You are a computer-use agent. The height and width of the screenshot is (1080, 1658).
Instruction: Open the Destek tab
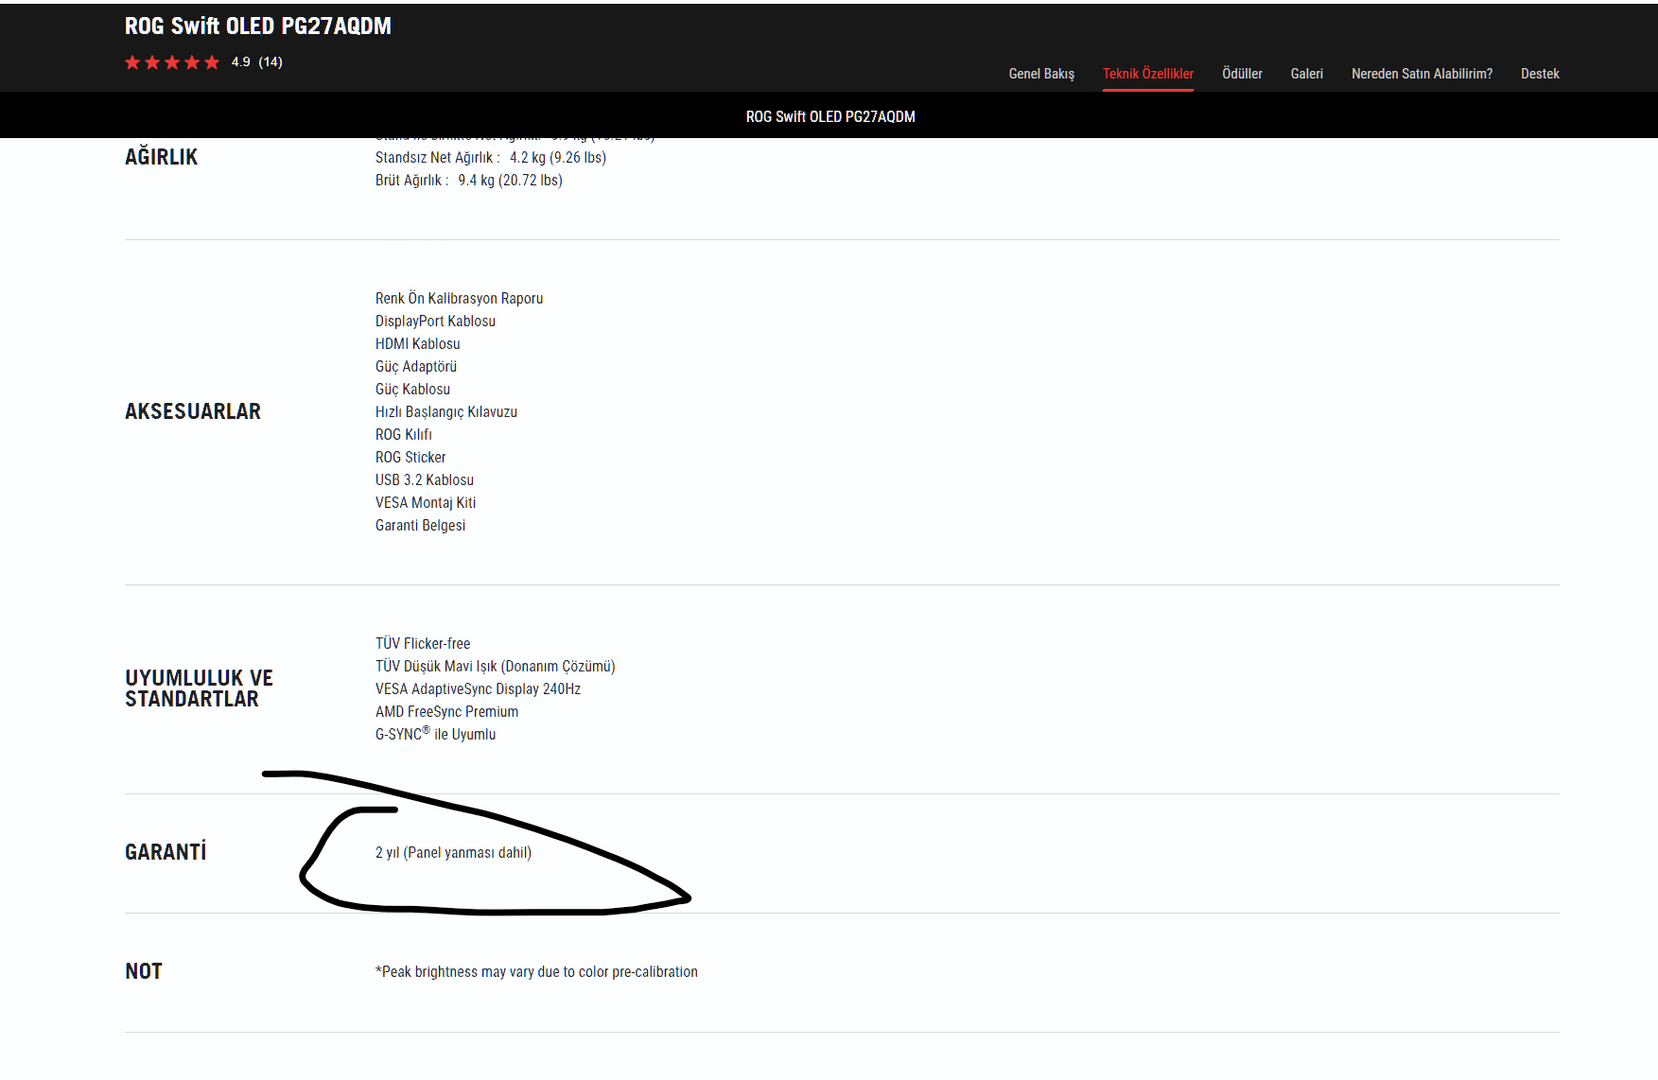[x=1540, y=74]
